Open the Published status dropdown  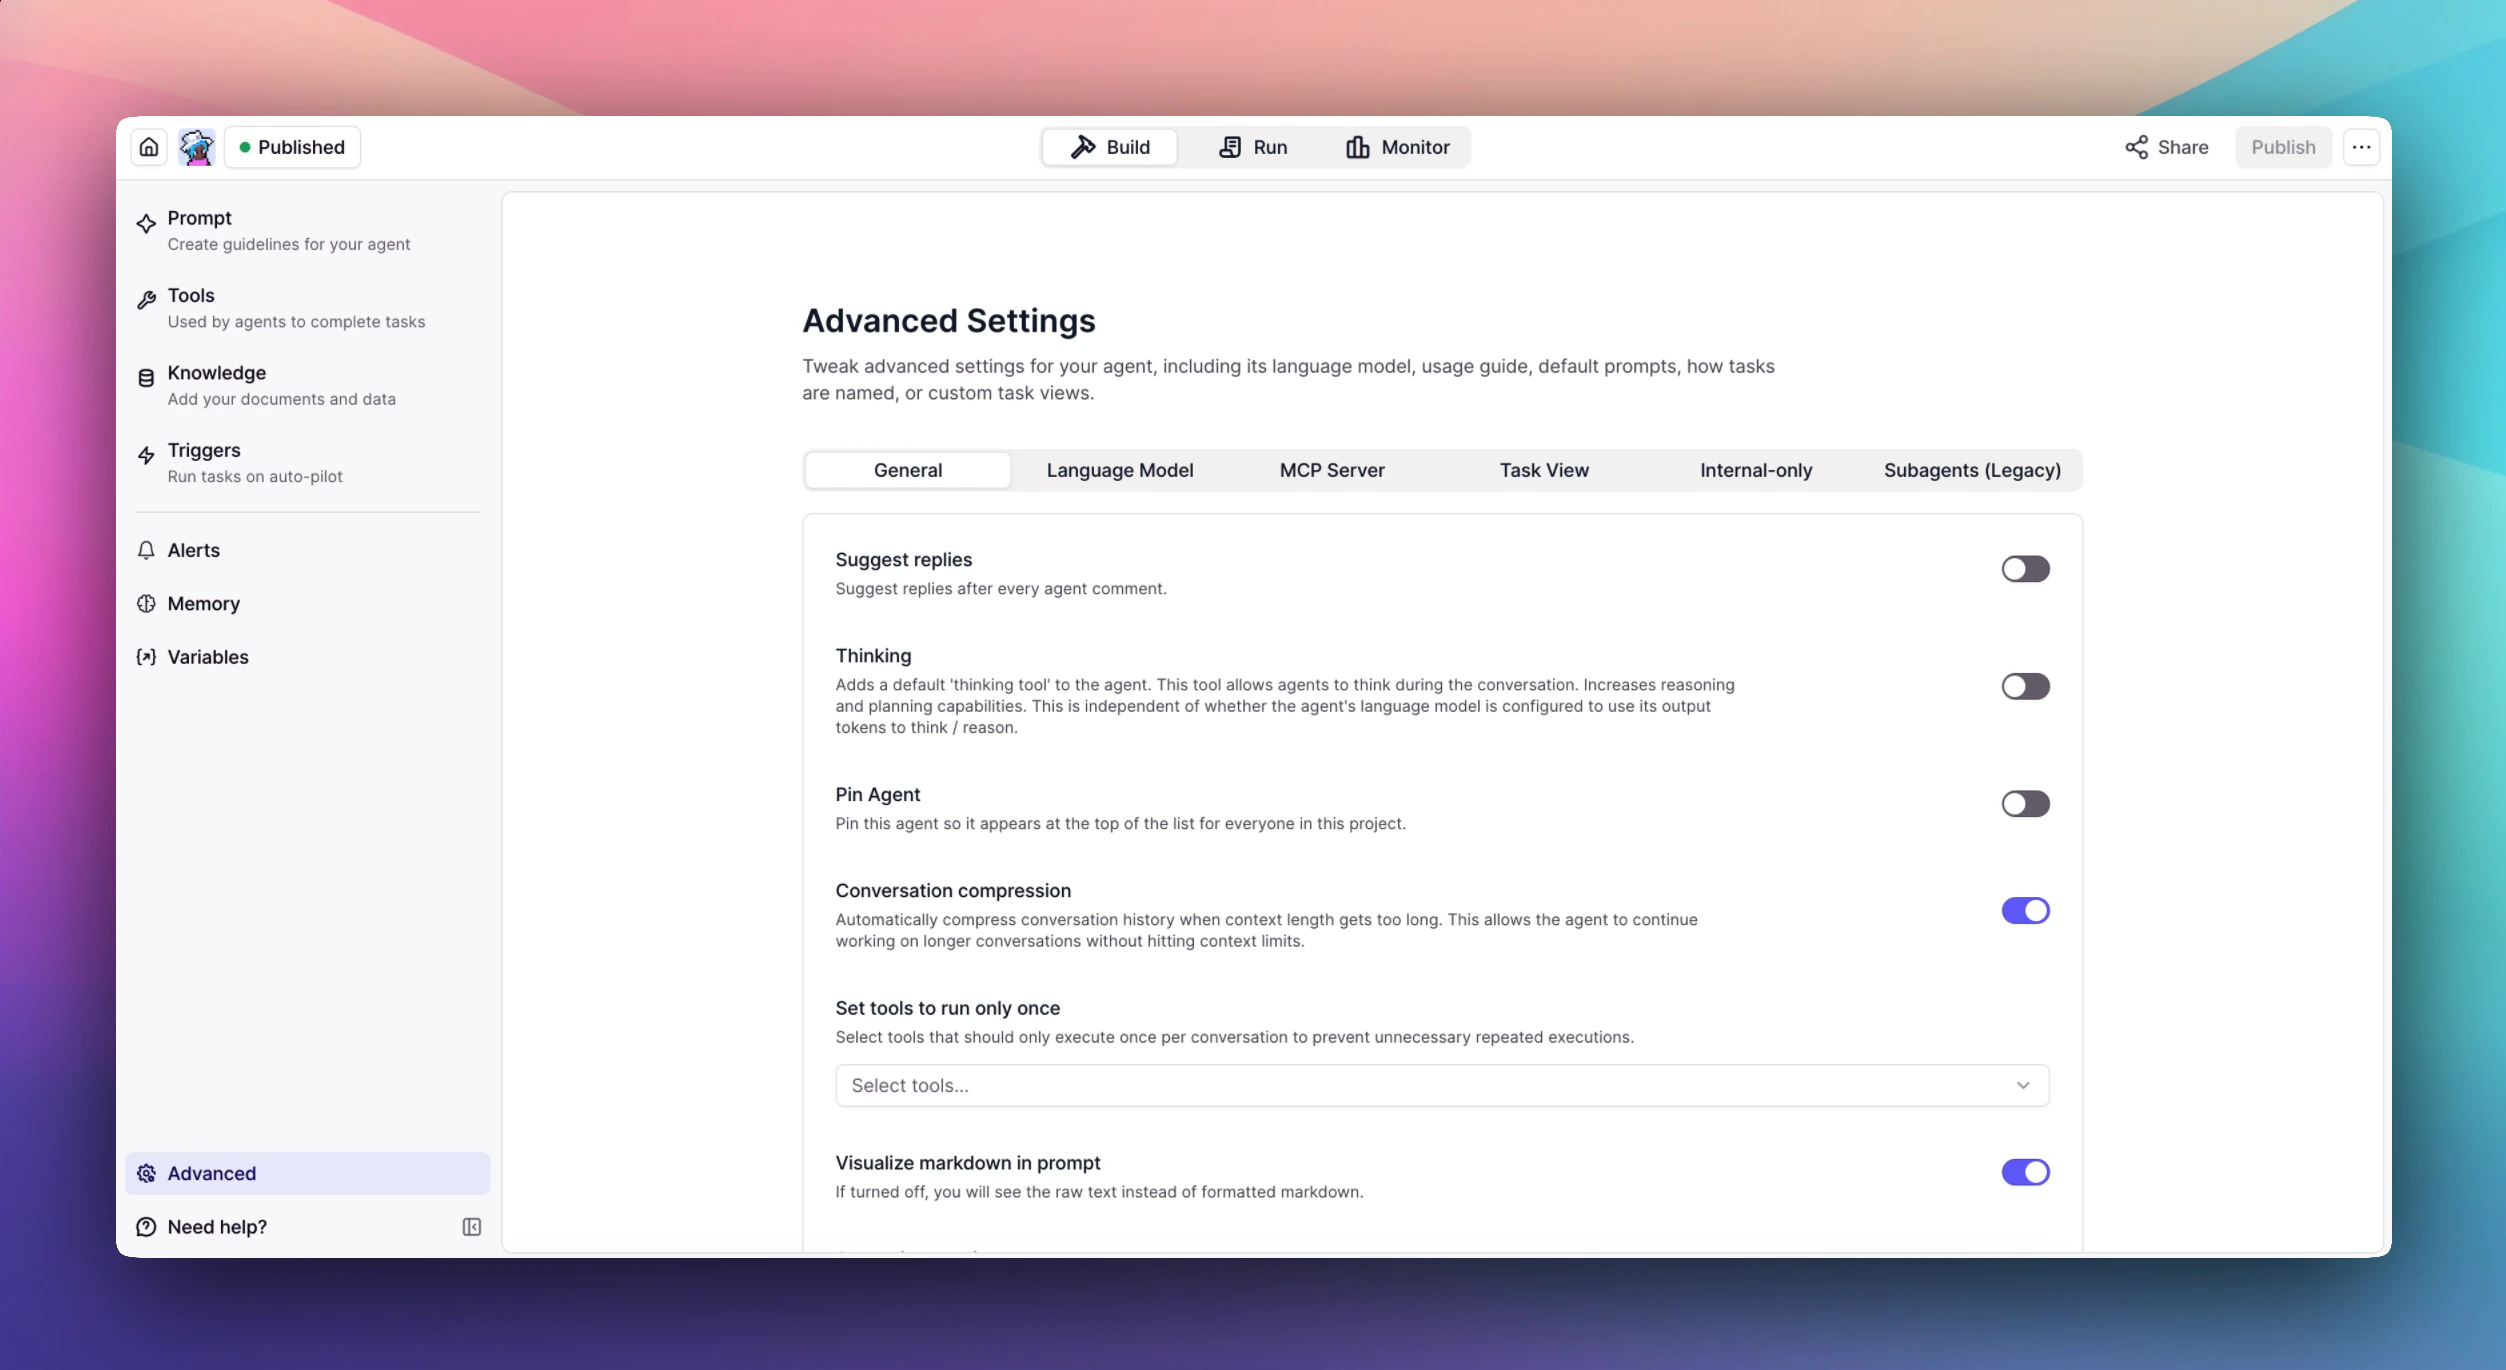click(292, 147)
